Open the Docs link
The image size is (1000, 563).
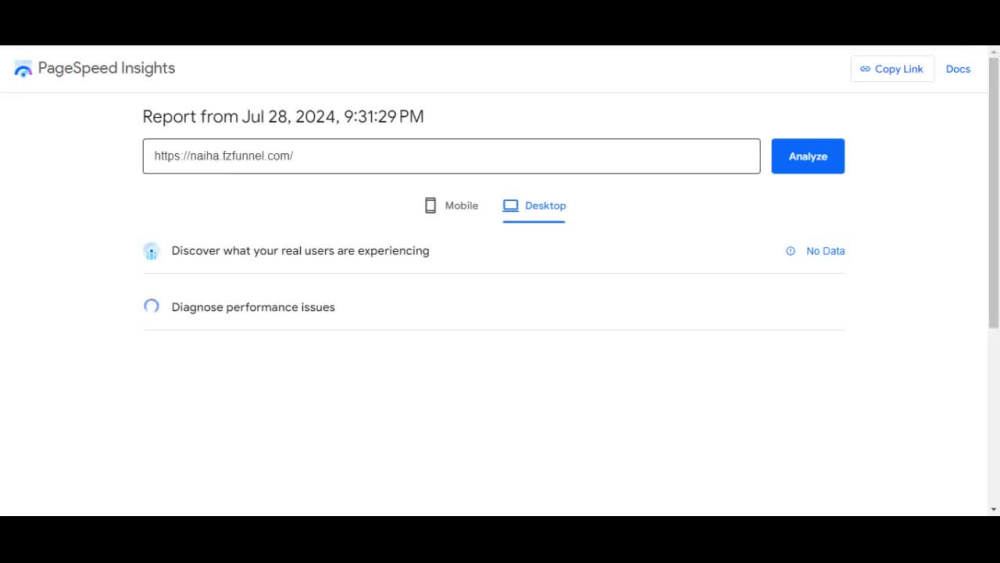coord(957,69)
